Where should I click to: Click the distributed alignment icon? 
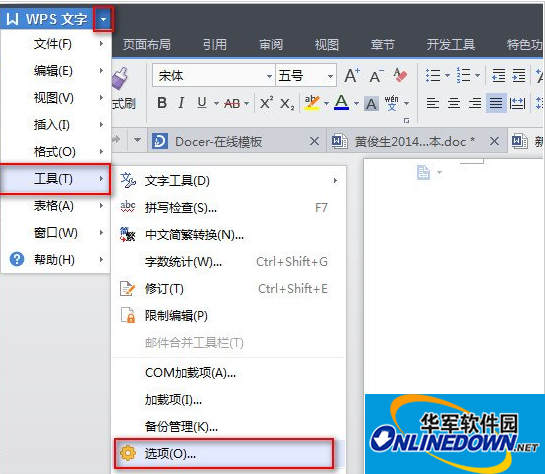(517, 103)
